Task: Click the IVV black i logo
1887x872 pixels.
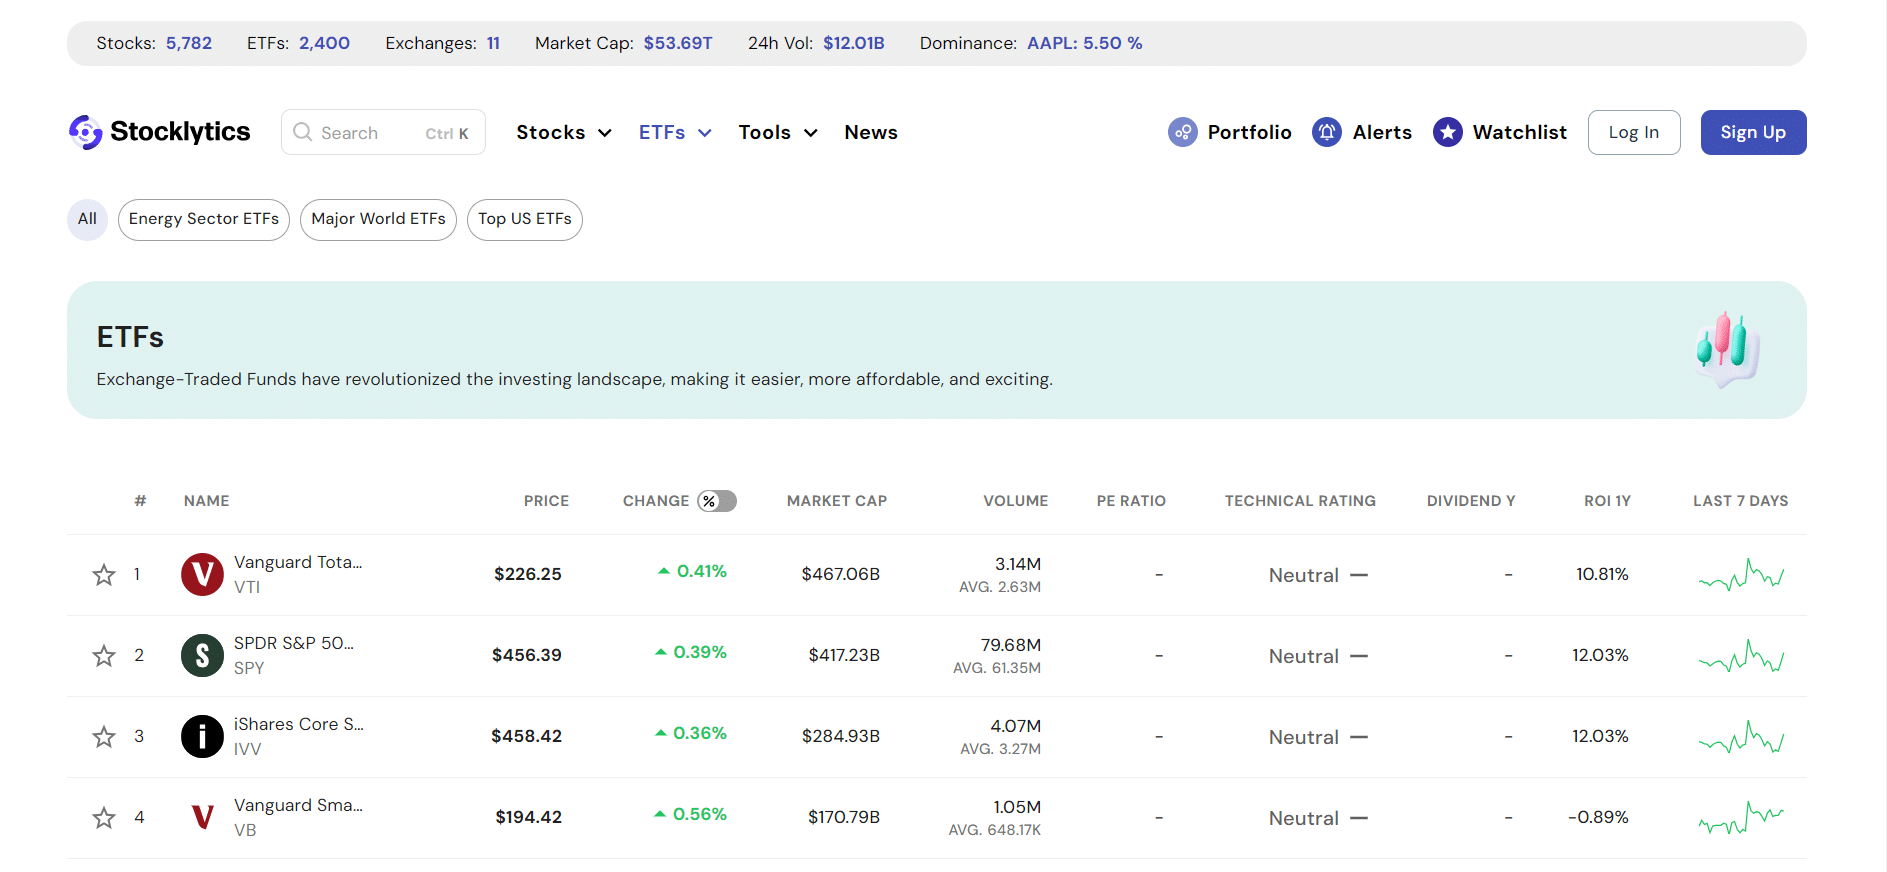Action: 202,737
